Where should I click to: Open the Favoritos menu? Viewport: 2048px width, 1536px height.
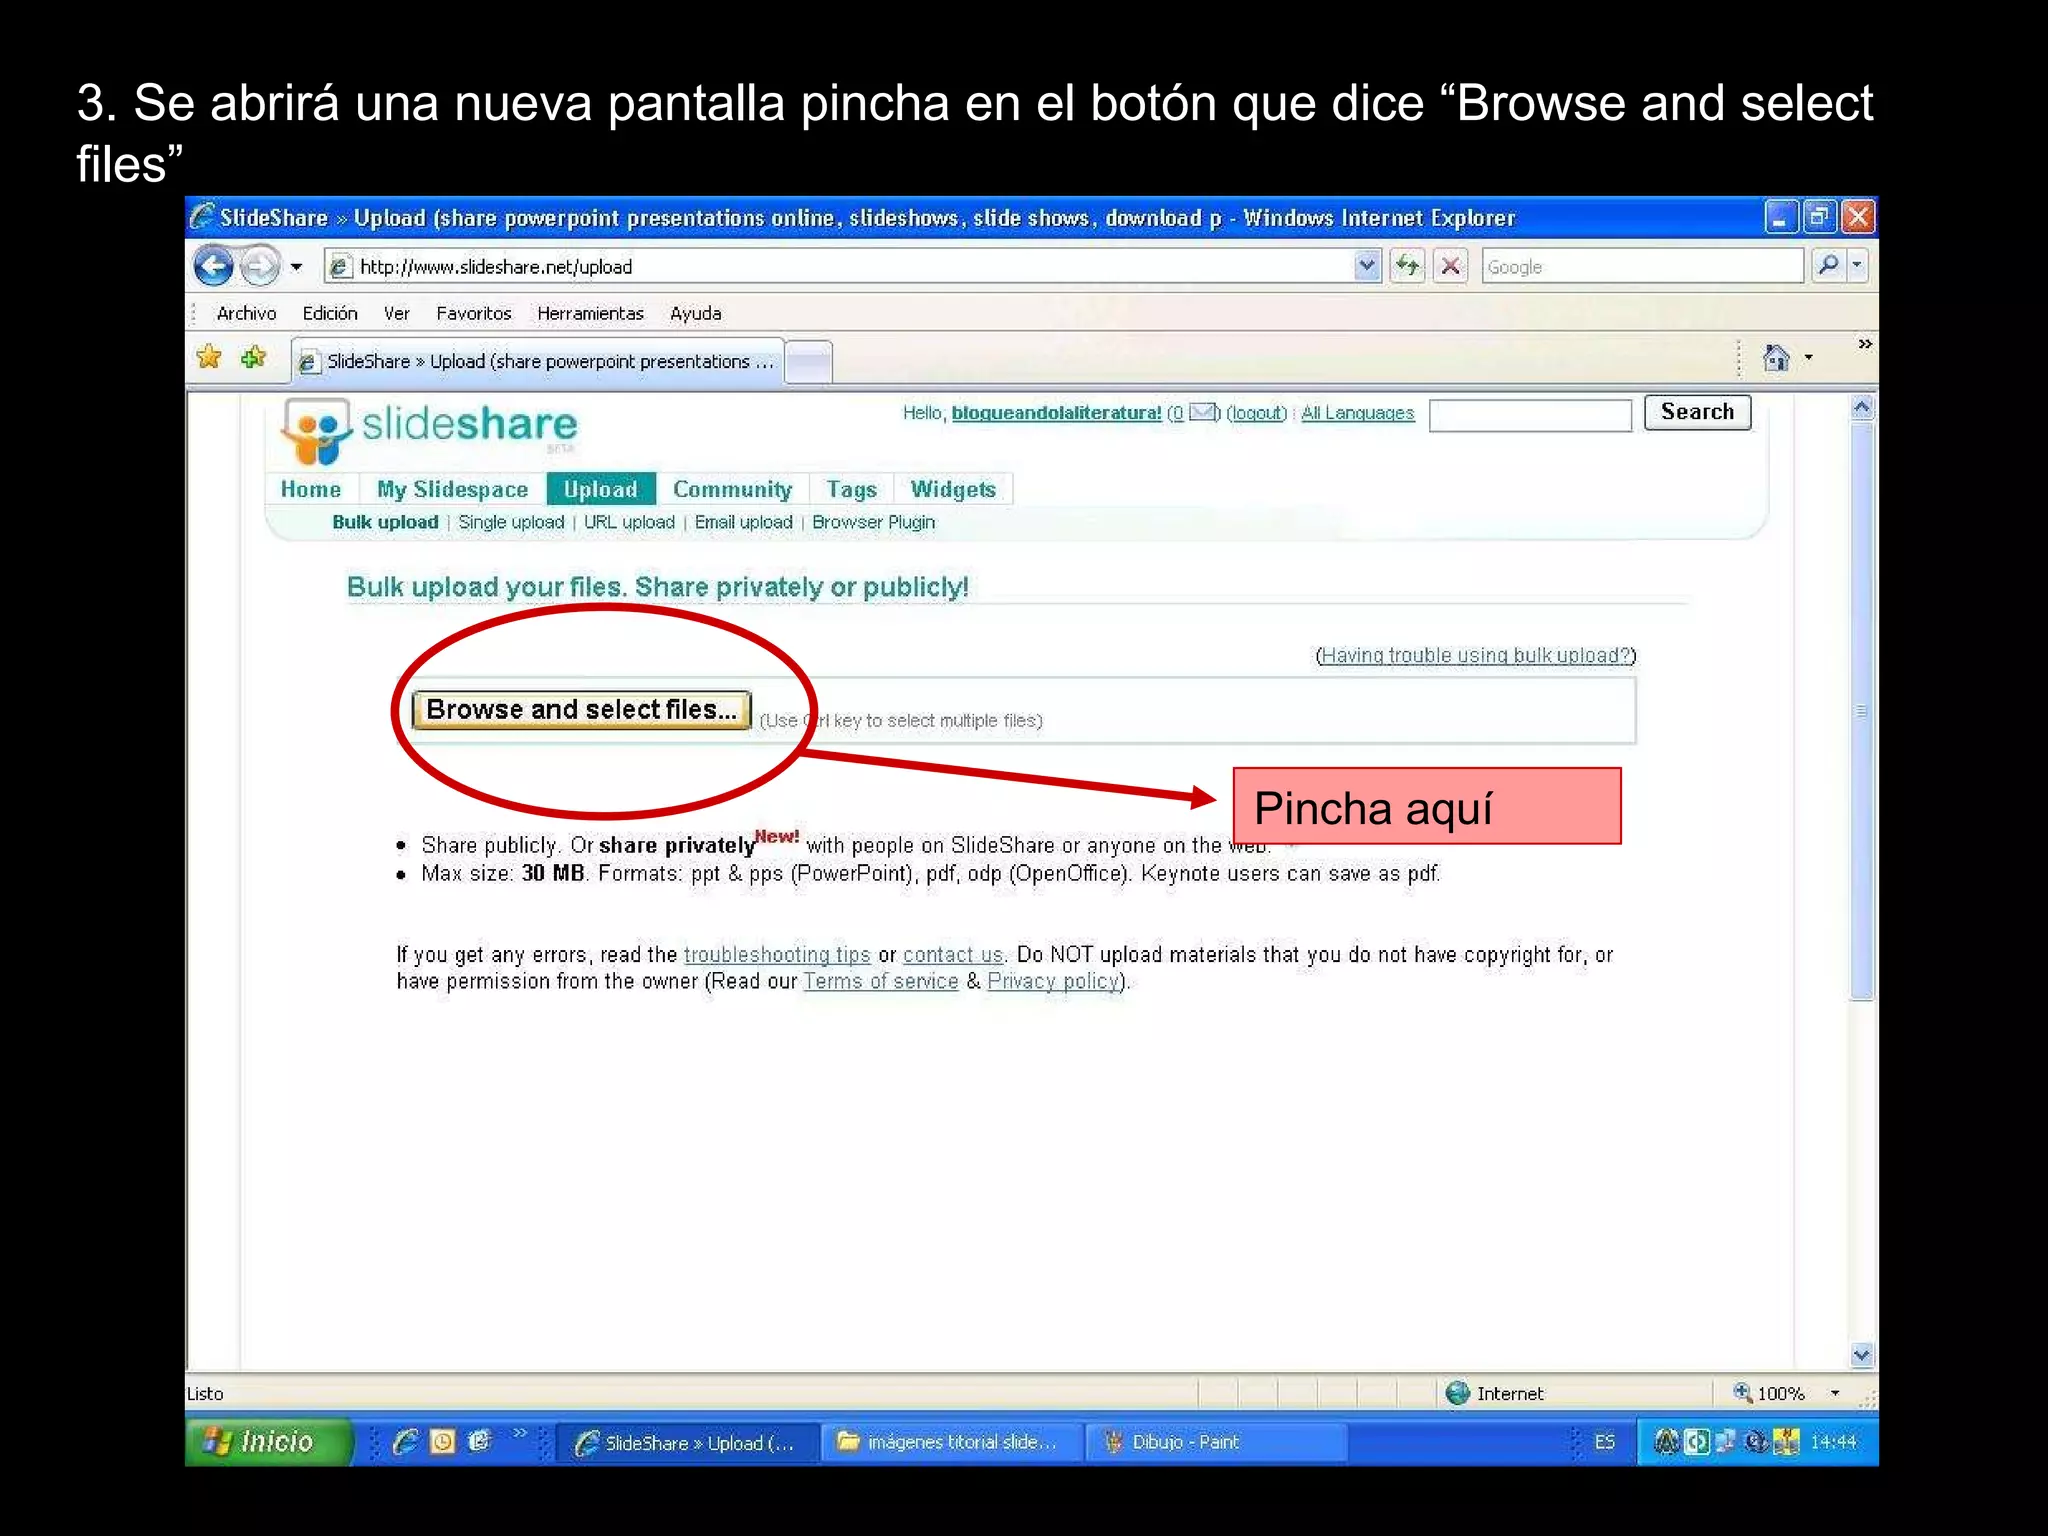click(473, 313)
